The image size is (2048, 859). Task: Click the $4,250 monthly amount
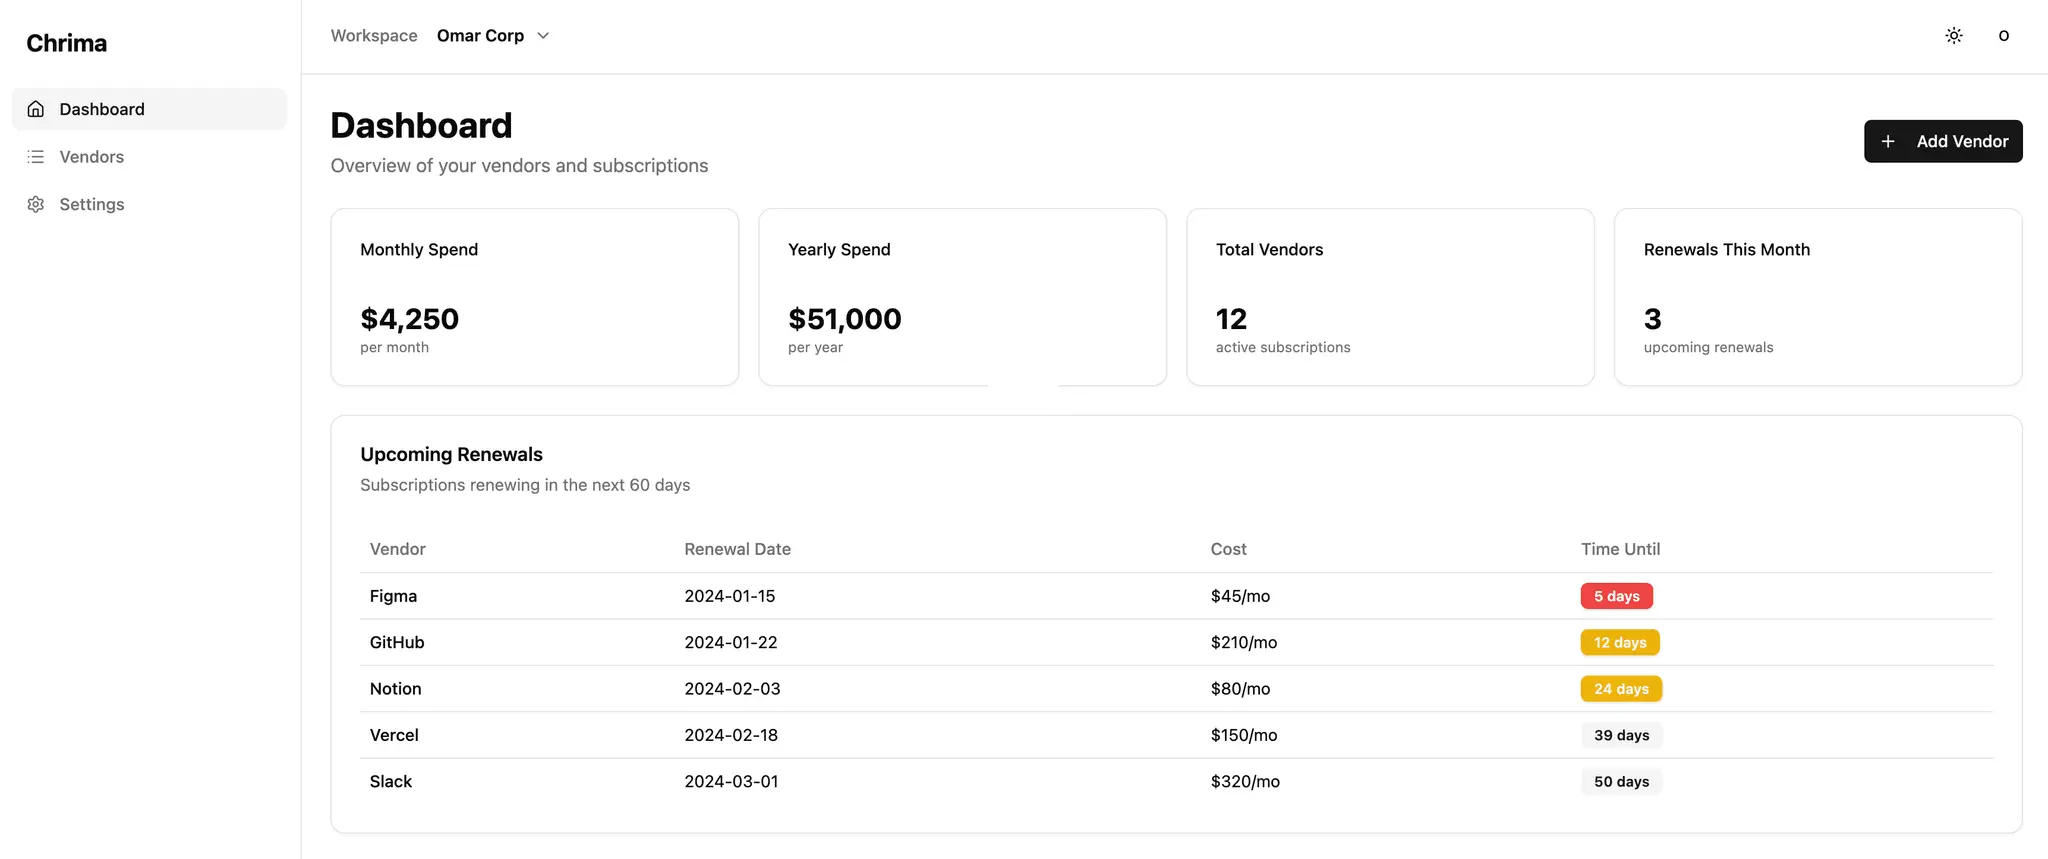[409, 319]
